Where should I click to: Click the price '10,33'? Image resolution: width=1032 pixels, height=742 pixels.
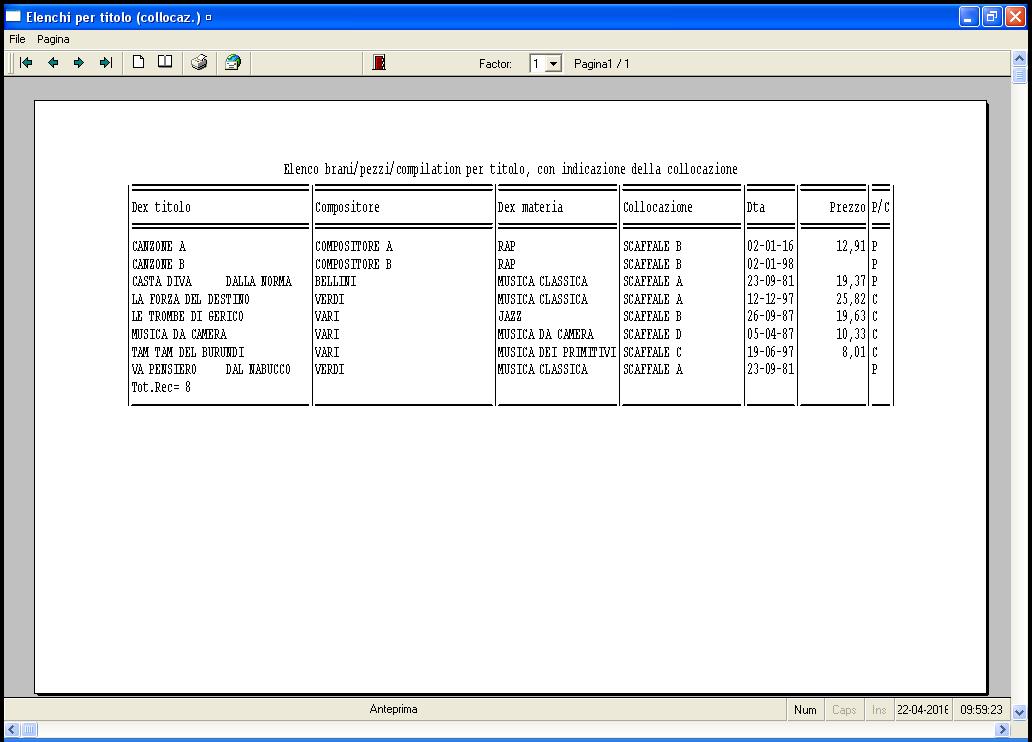[x=851, y=334]
